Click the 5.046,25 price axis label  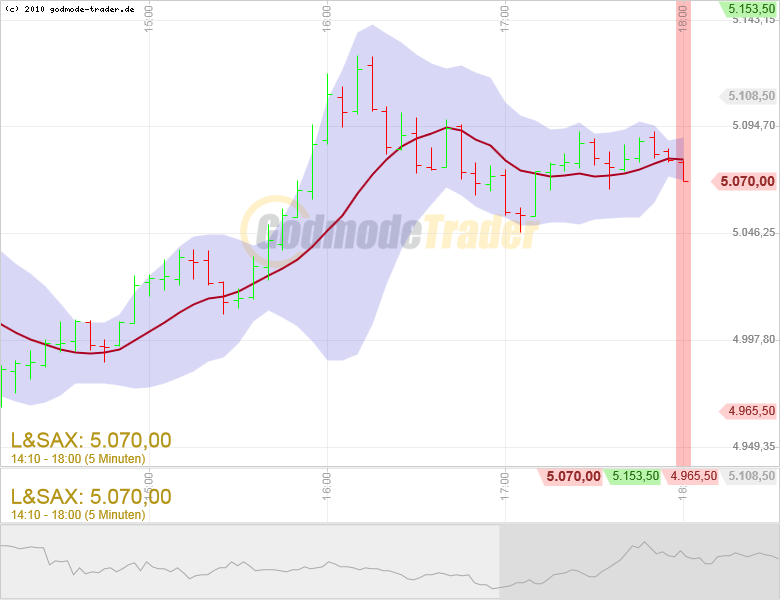click(753, 232)
